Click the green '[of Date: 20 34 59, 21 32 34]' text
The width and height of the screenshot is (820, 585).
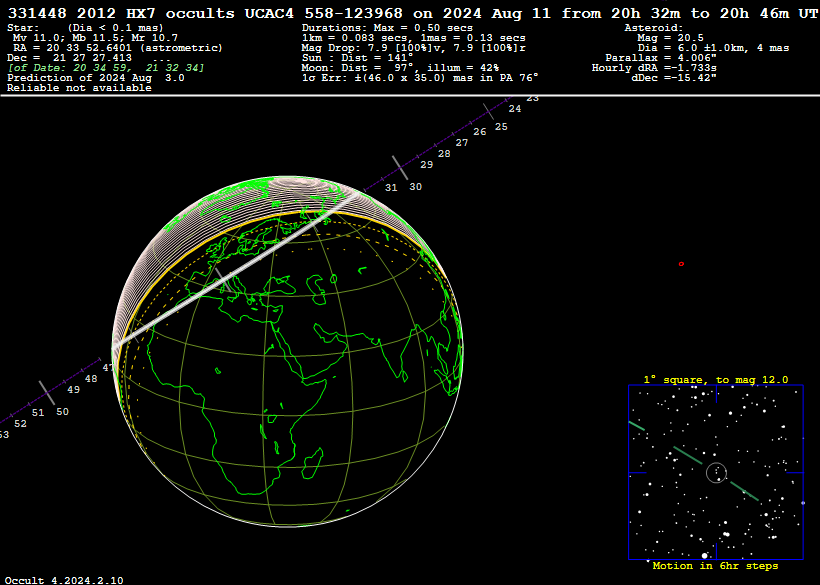click(106, 67)
